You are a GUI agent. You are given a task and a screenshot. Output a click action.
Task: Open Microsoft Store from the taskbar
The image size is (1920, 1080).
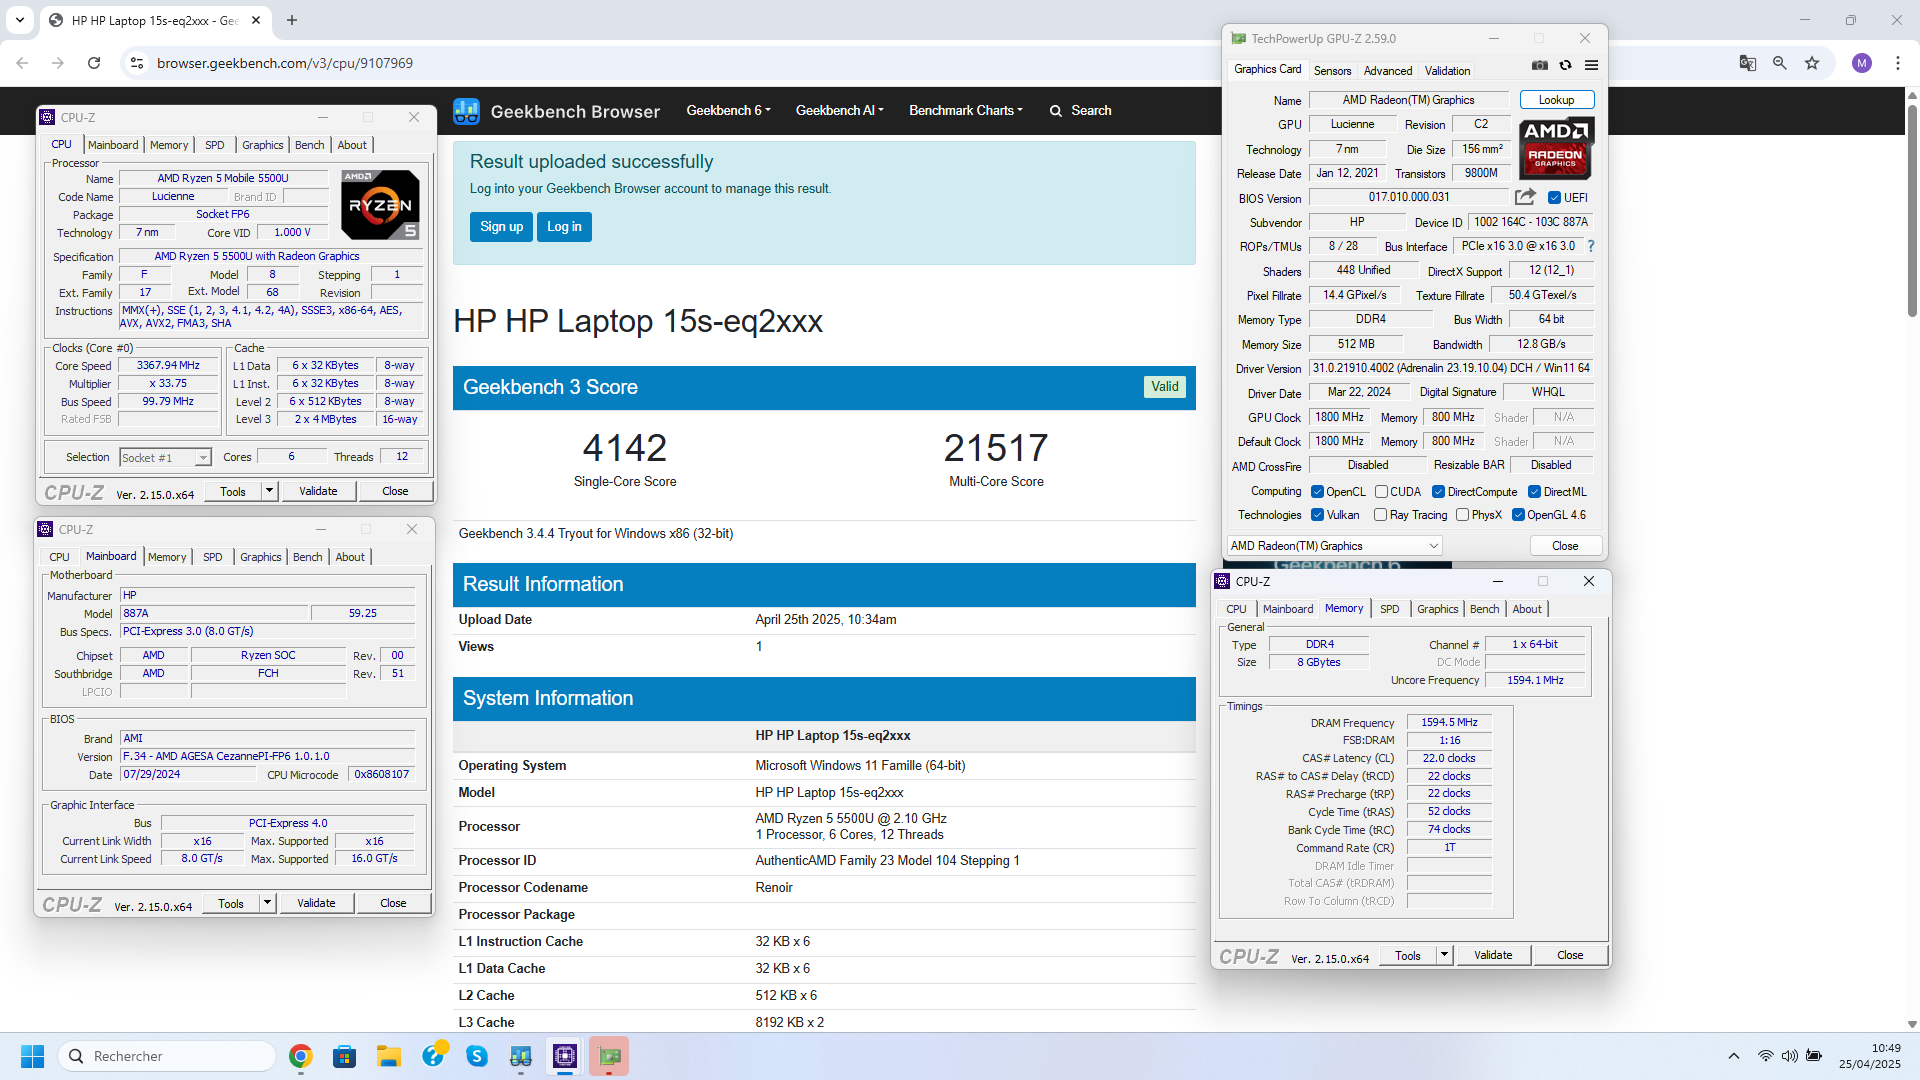(x=344, y=1056)
